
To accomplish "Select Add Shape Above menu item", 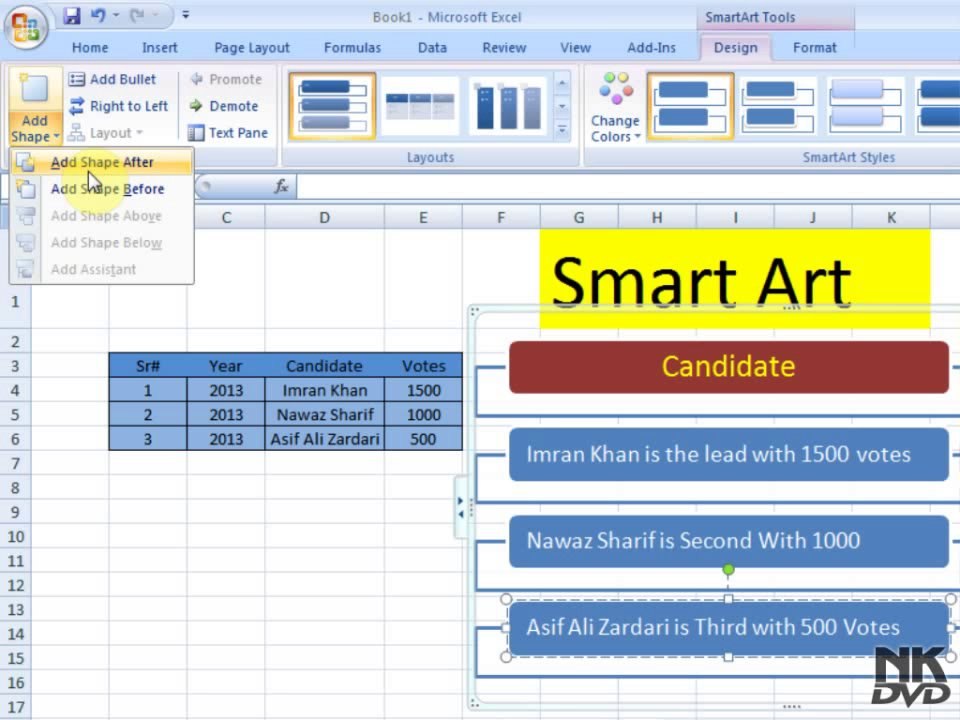I will [102, 216].
